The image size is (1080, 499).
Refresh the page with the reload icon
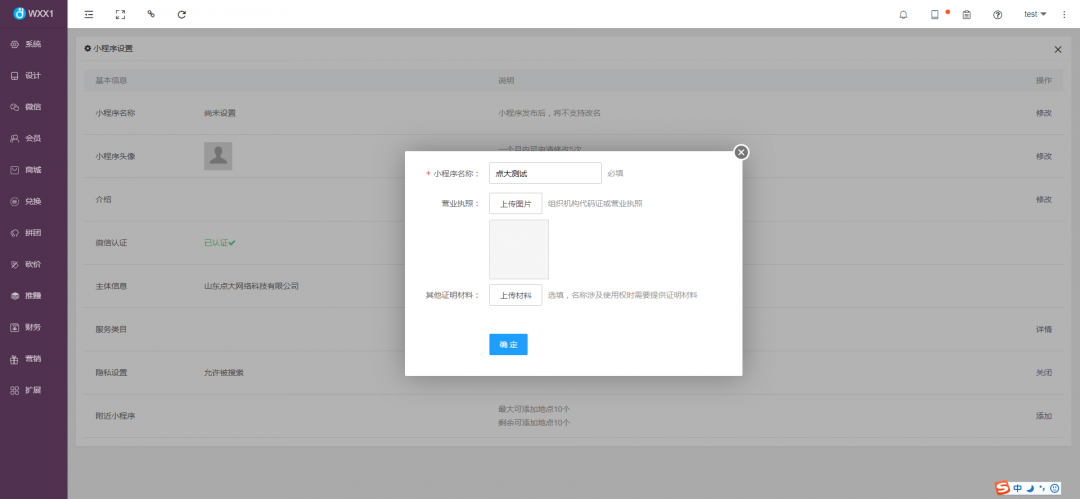(181, 14)
